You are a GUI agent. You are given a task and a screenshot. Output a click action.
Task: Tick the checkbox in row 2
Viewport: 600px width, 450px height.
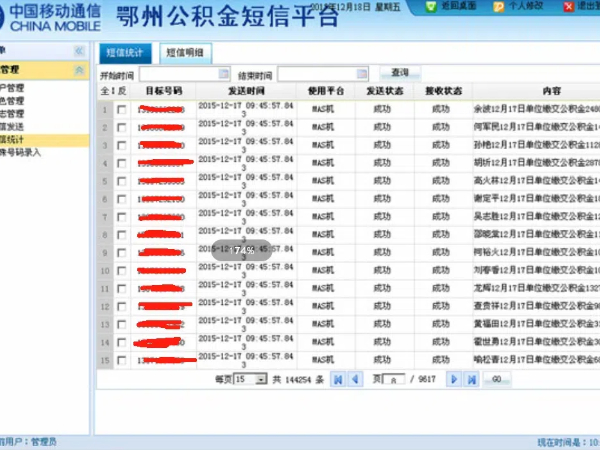(122, 127)
